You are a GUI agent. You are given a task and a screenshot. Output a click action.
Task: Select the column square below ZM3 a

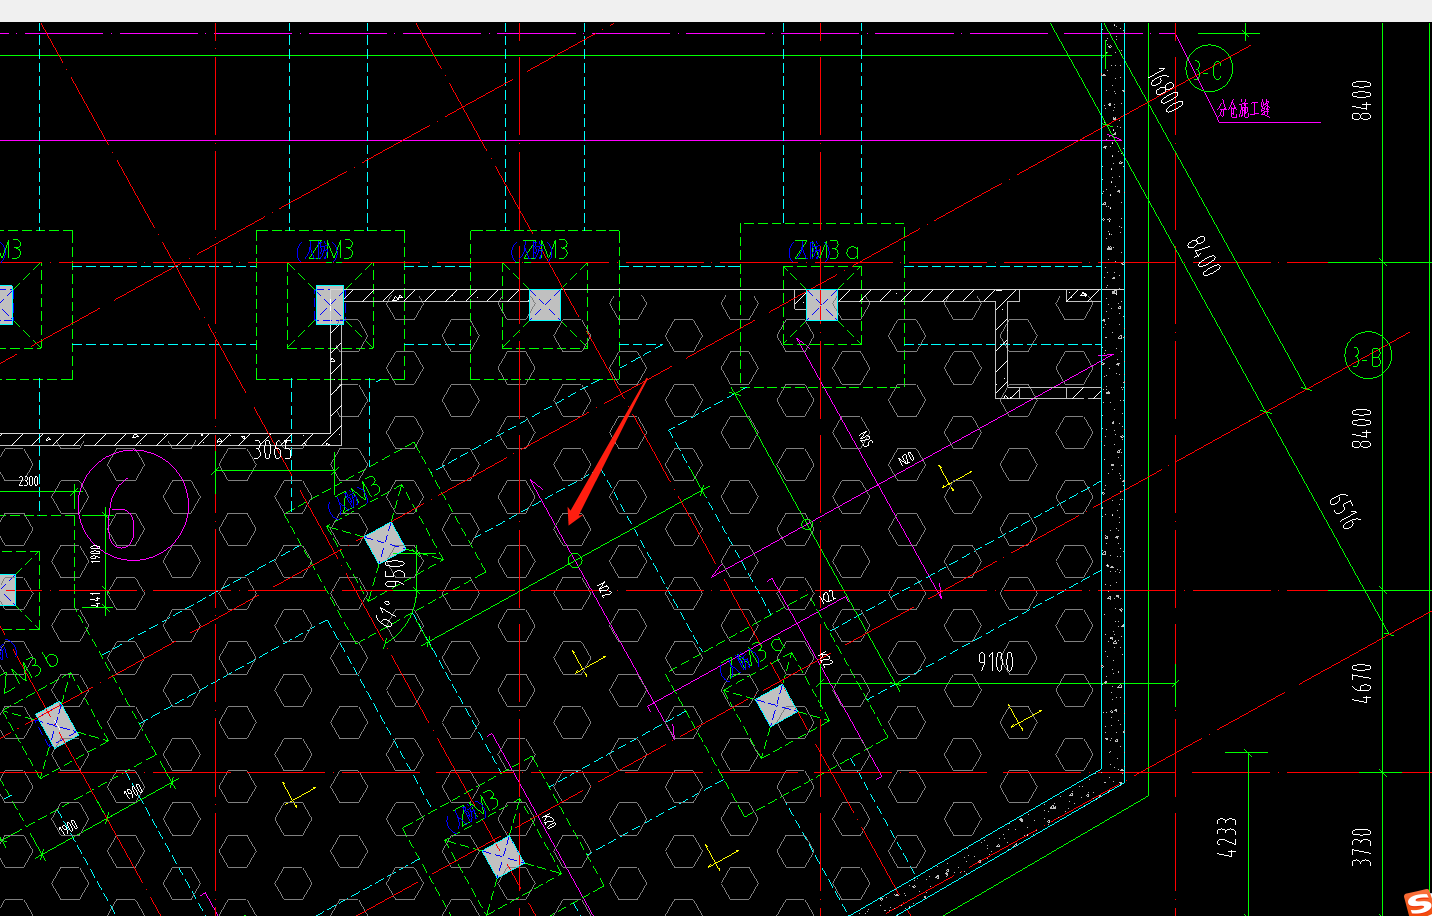822,305
